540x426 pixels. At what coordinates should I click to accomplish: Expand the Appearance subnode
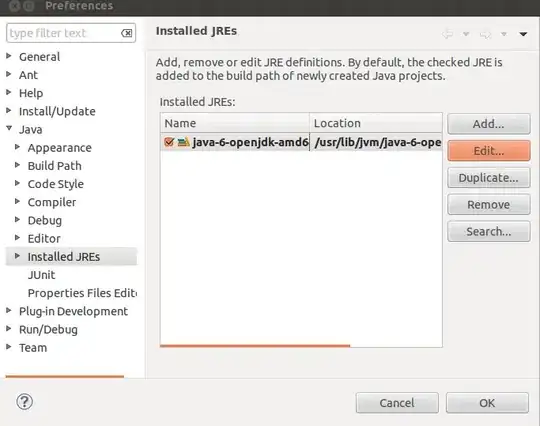click(17, 147)
